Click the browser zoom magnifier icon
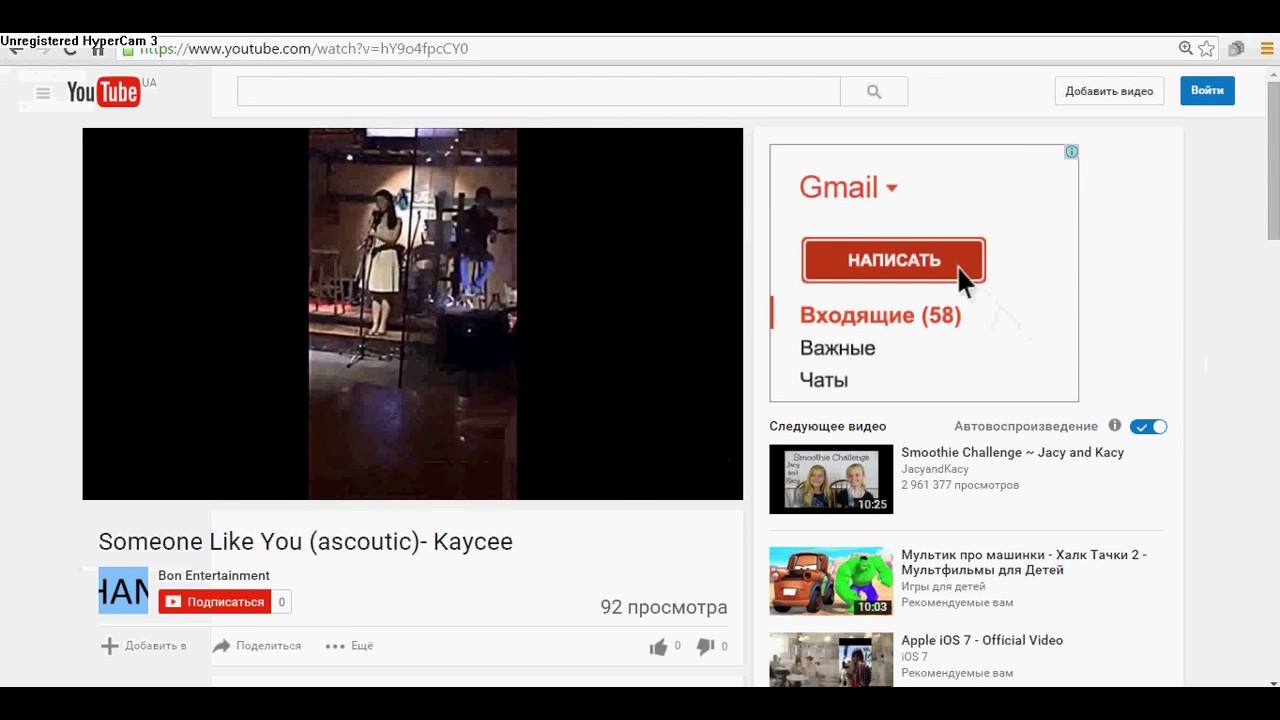The image size is (1280, 720). [x=1185, y=48]
